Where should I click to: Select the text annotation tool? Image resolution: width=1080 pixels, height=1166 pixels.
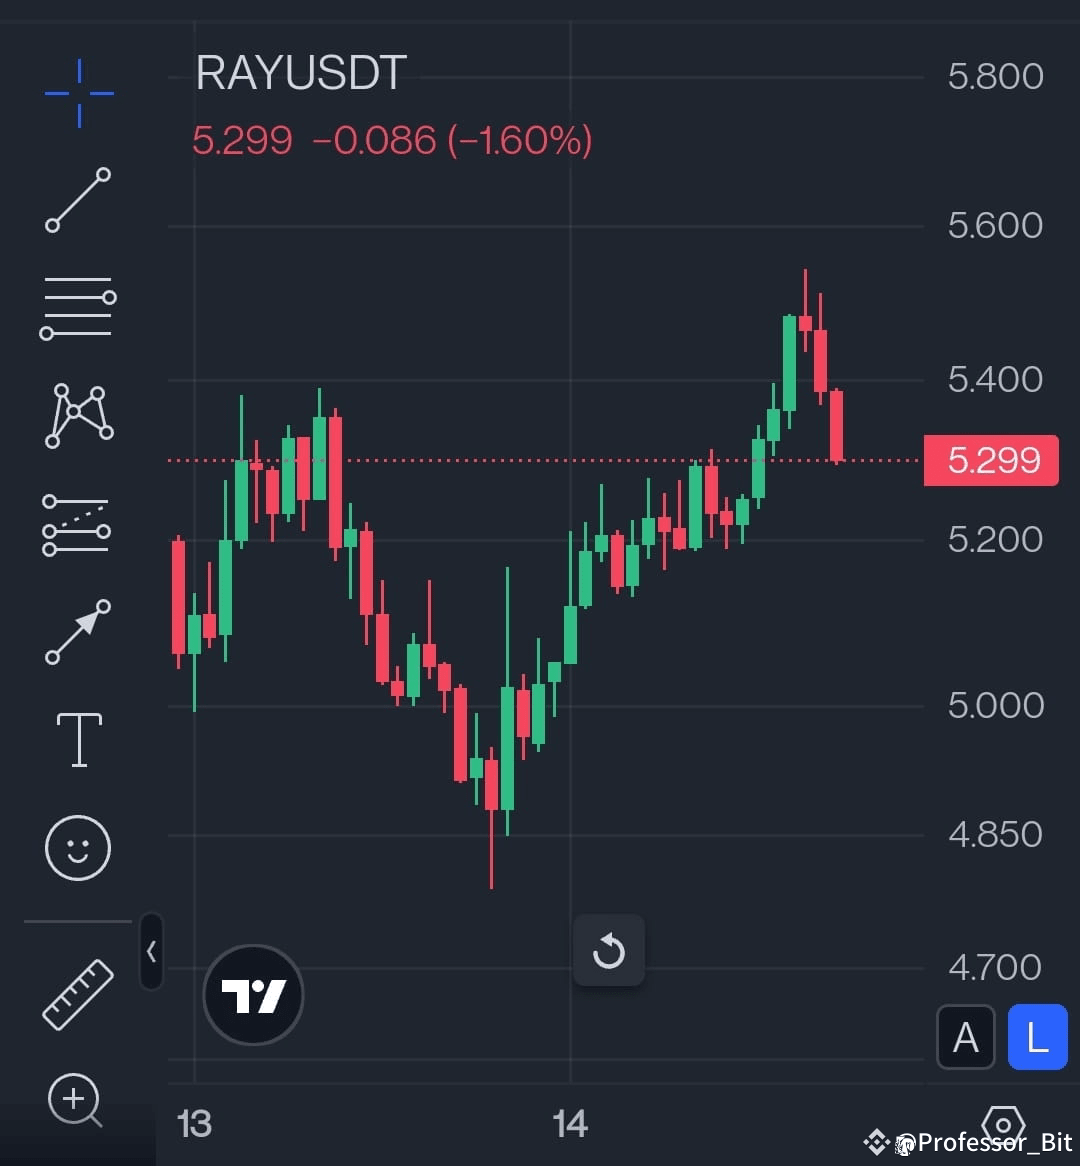pos(77,738)
